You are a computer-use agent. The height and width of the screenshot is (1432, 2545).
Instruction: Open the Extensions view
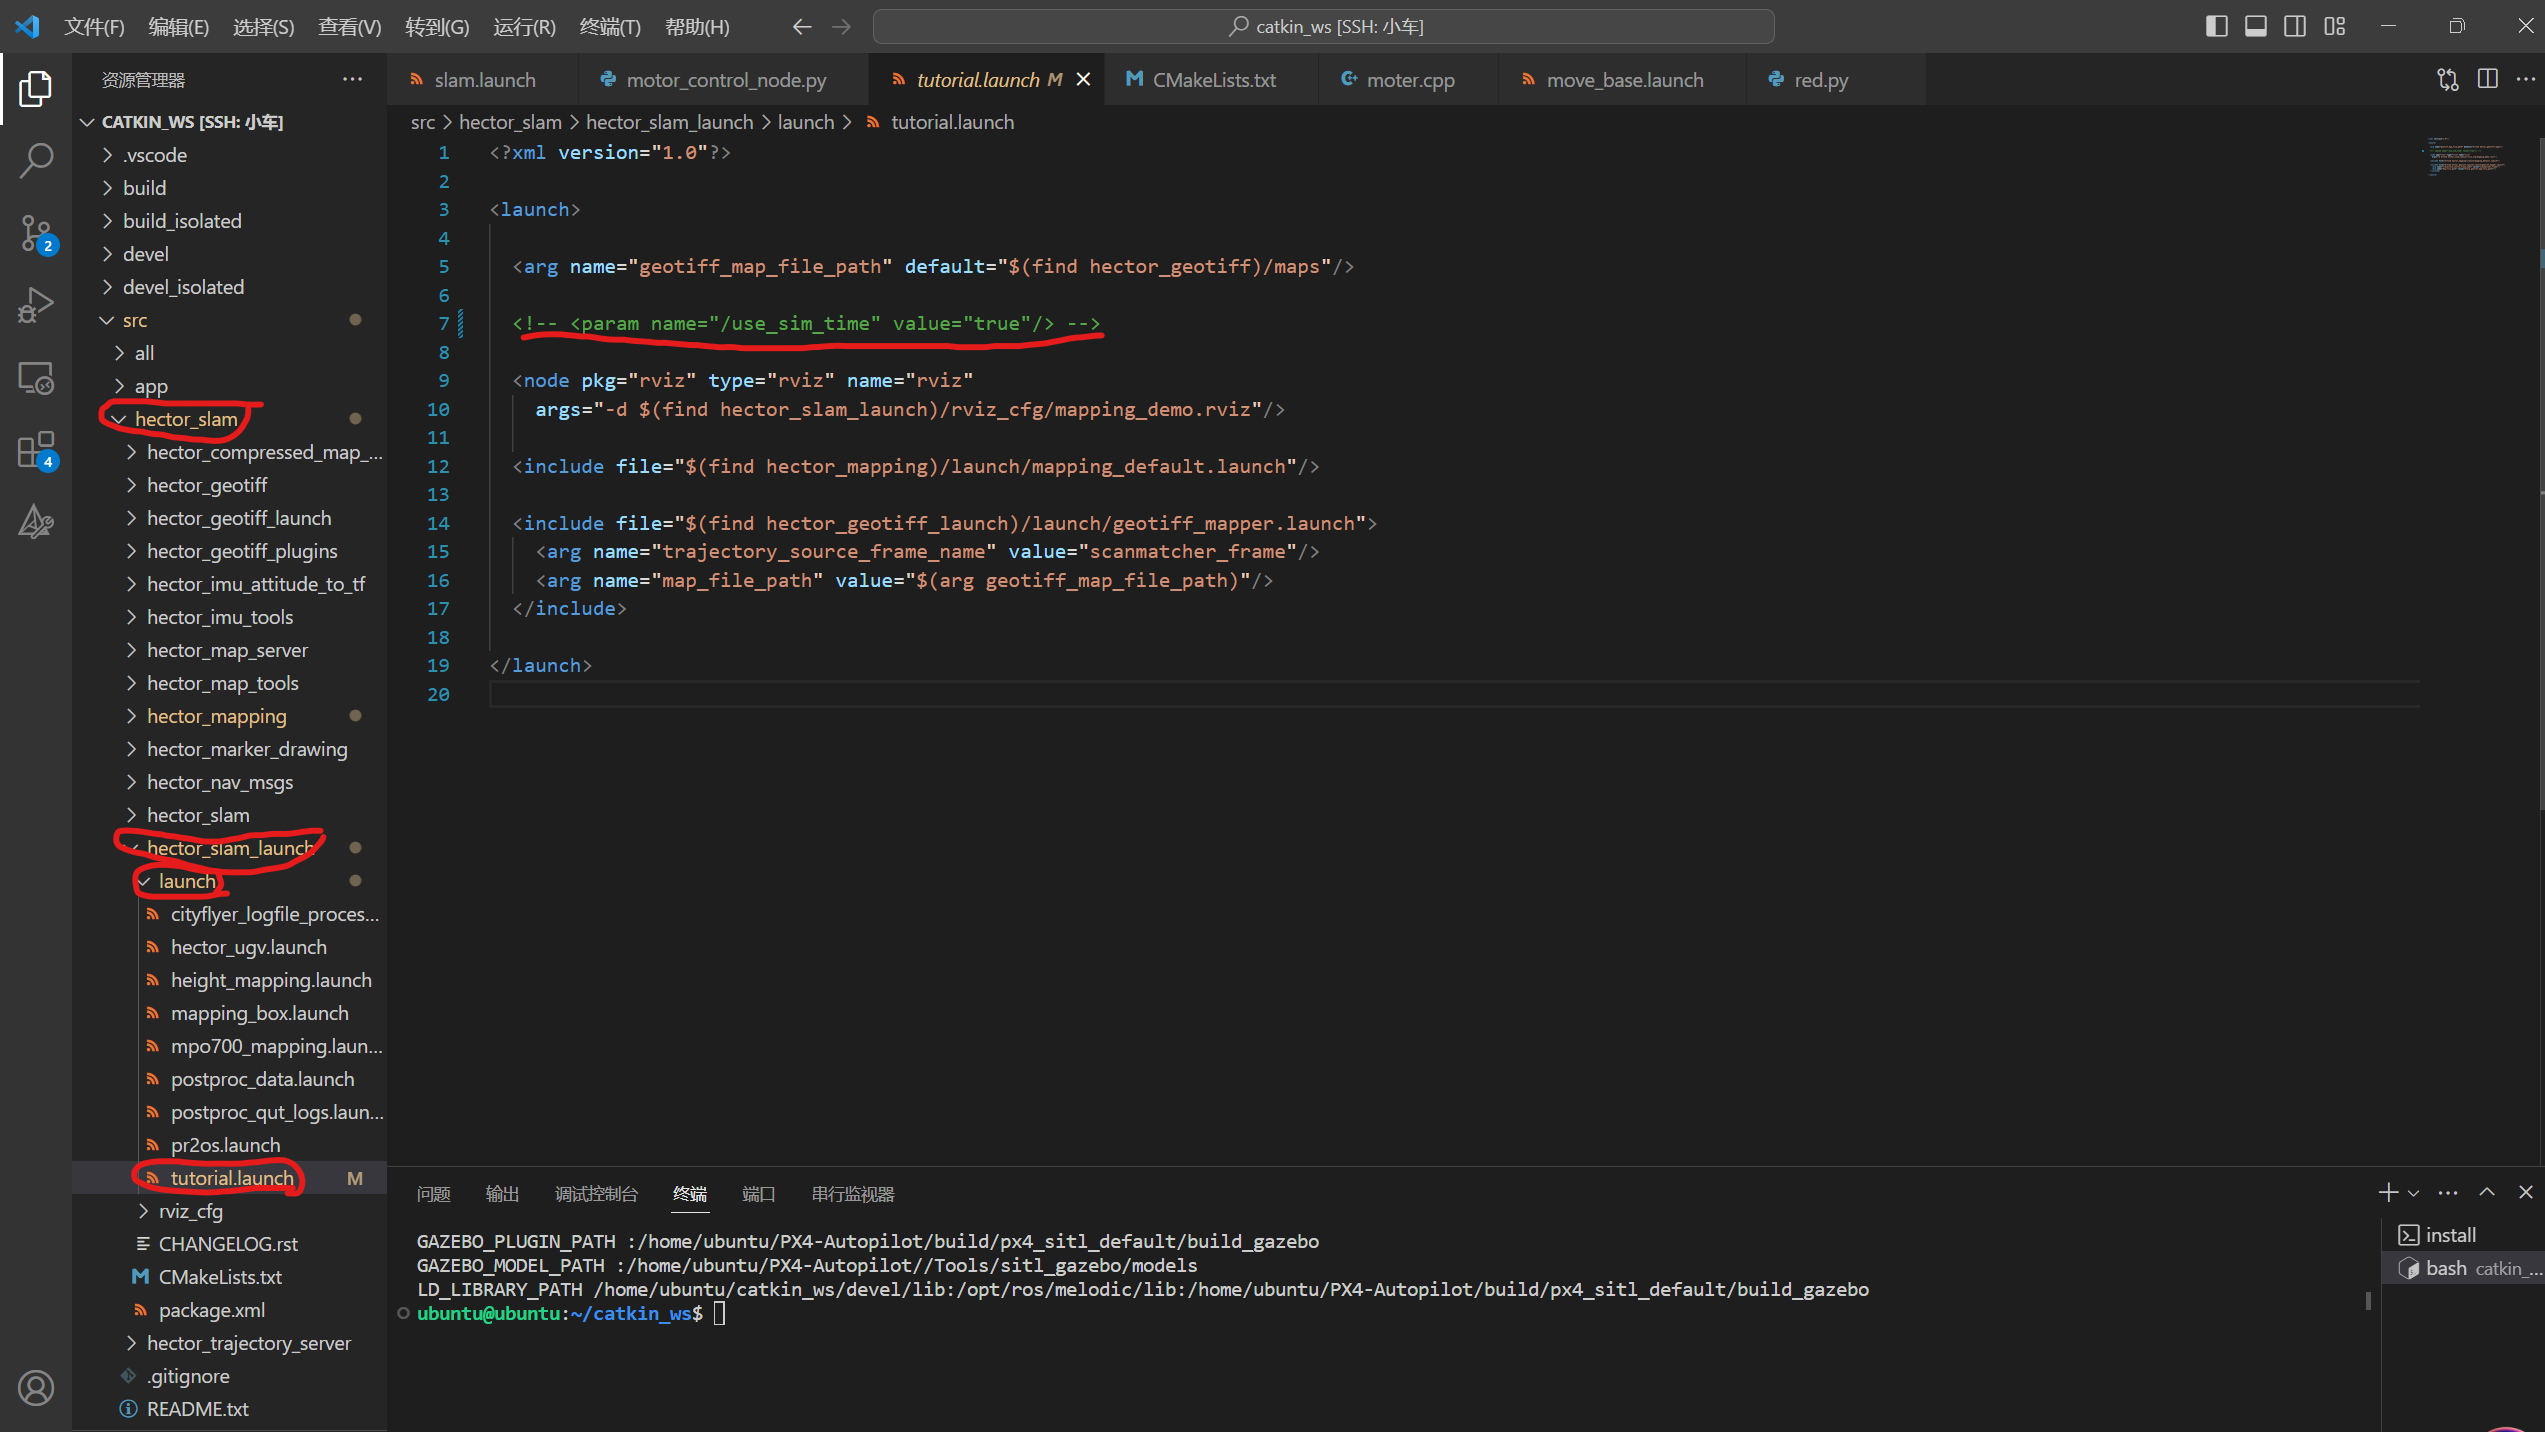[36, 450]
